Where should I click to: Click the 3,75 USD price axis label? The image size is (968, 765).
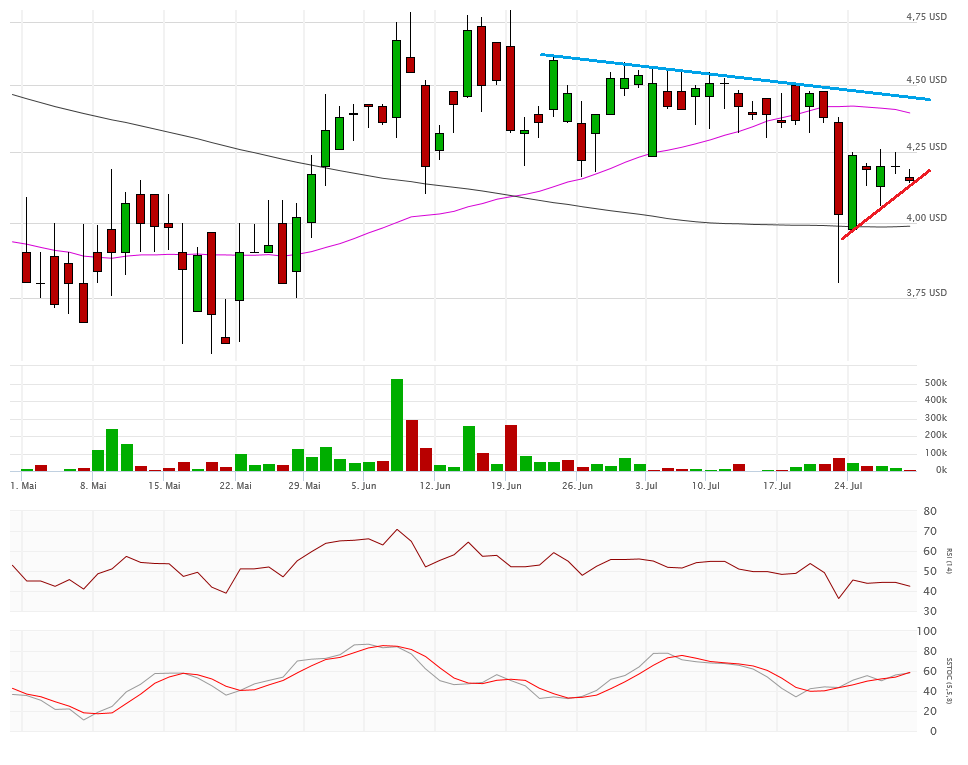(x=926, y=293)
